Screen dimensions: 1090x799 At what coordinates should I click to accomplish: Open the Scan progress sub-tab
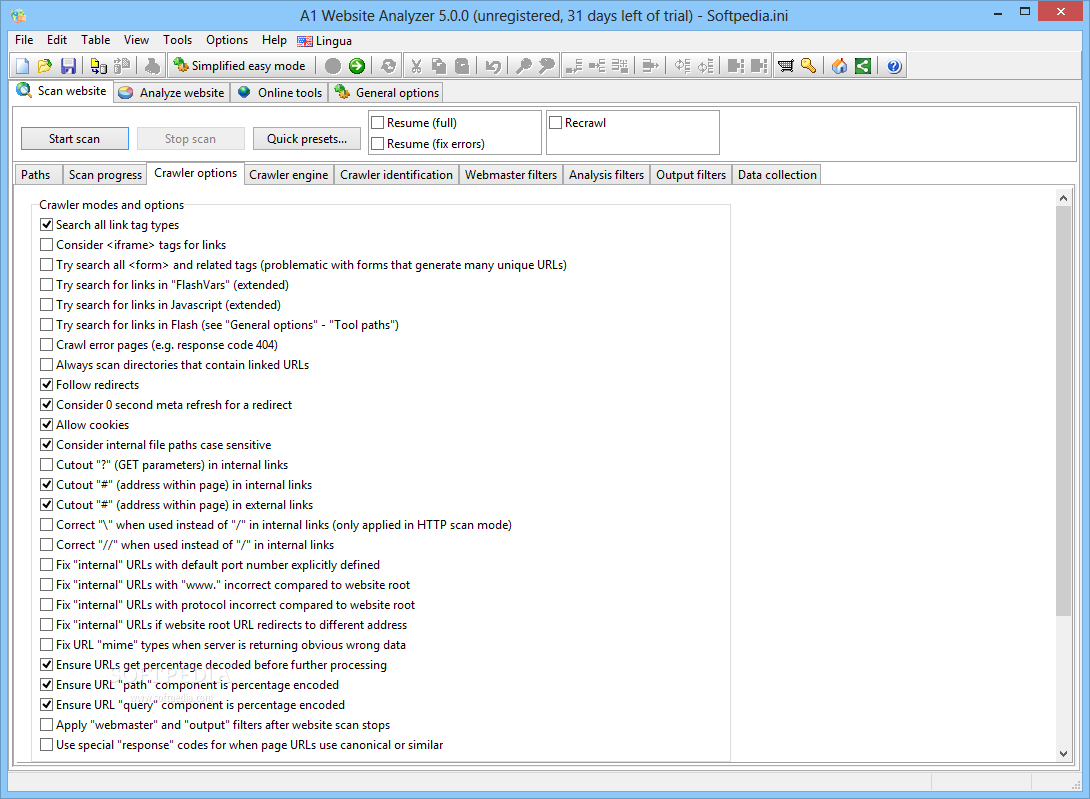(x=105, y=175)
